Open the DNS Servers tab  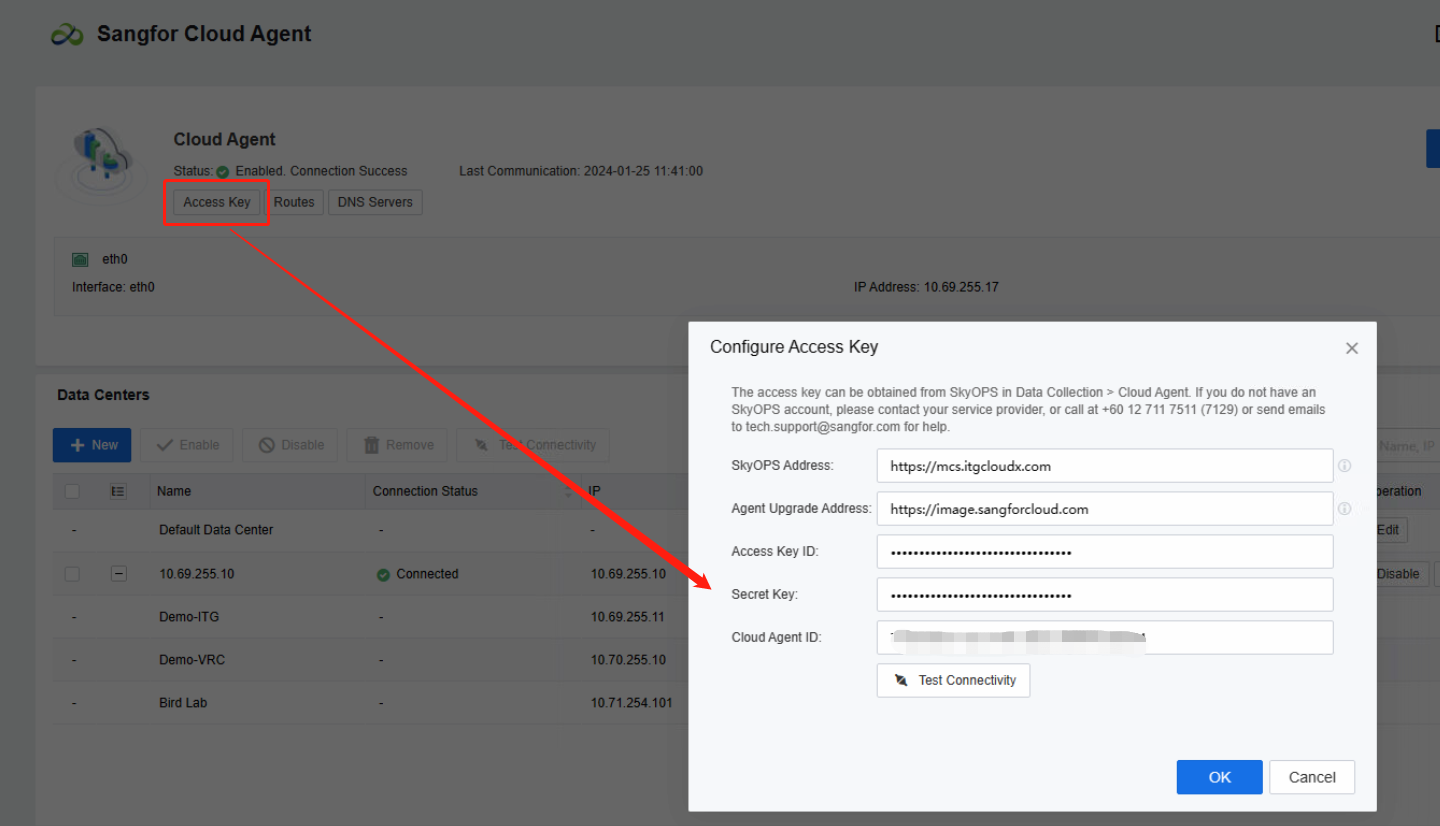click(x=375, y=202)
